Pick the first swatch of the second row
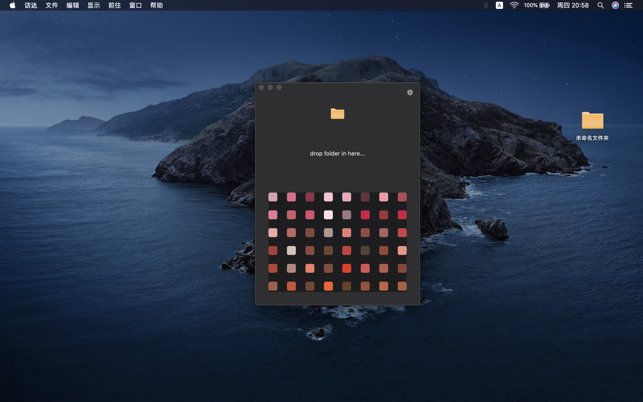Screen dimensions: 643x402 click(273, 215)
